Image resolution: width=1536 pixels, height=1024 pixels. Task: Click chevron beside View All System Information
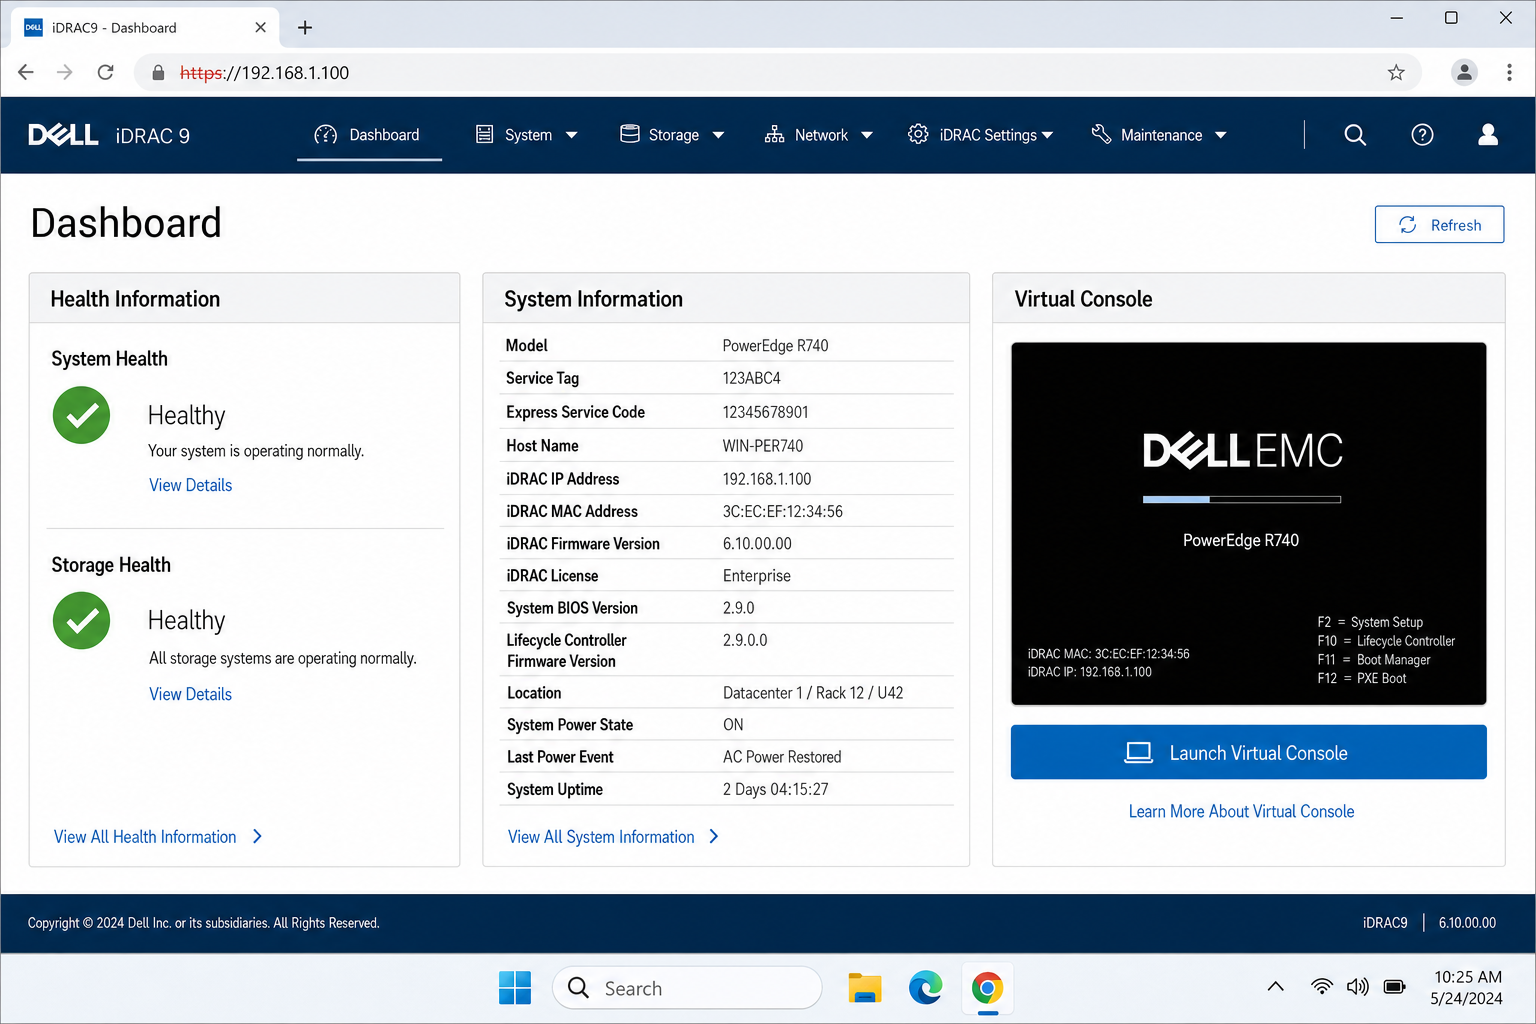pyautogui.click(x=714, y=837)
